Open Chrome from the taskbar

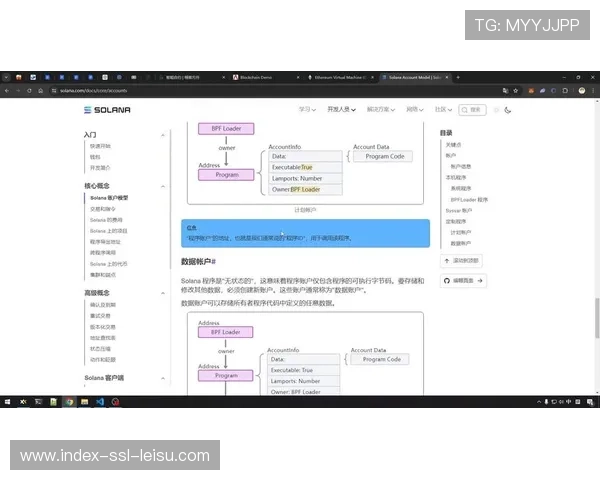[69, 402]
